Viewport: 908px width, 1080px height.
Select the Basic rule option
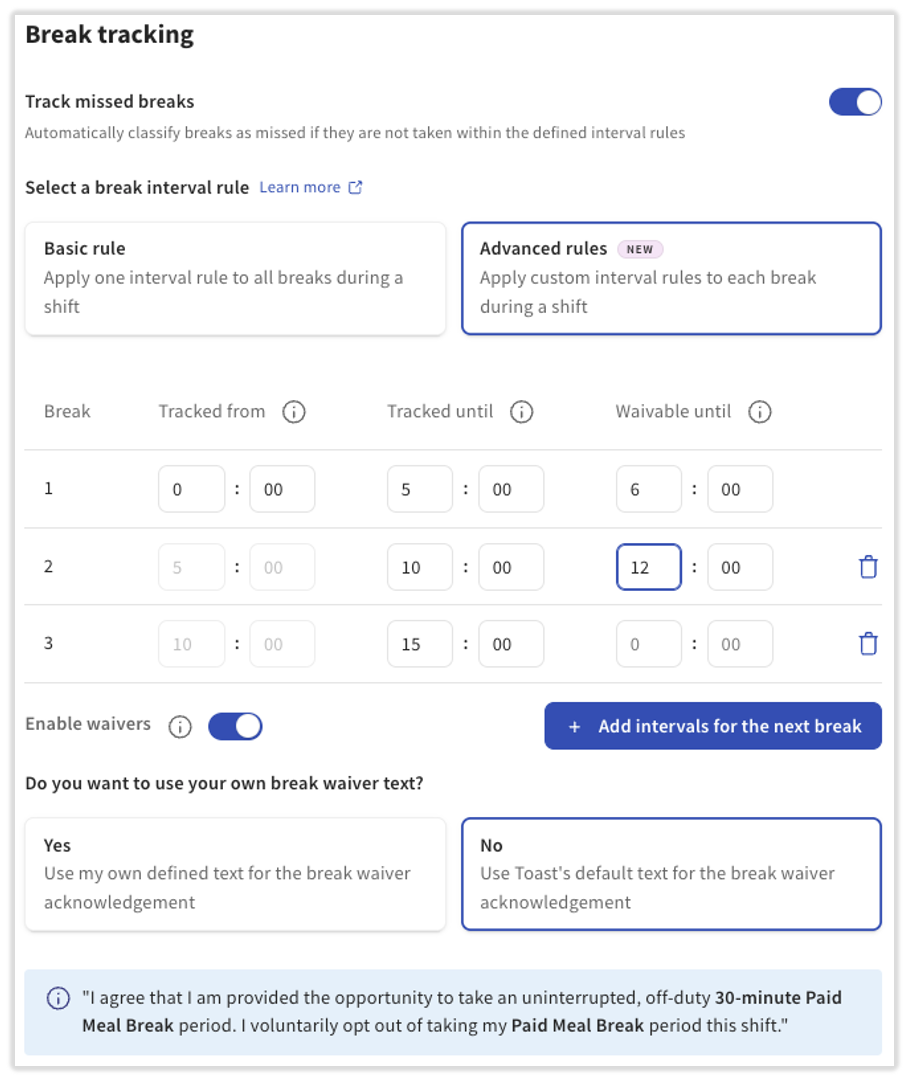tap(235, 278)
